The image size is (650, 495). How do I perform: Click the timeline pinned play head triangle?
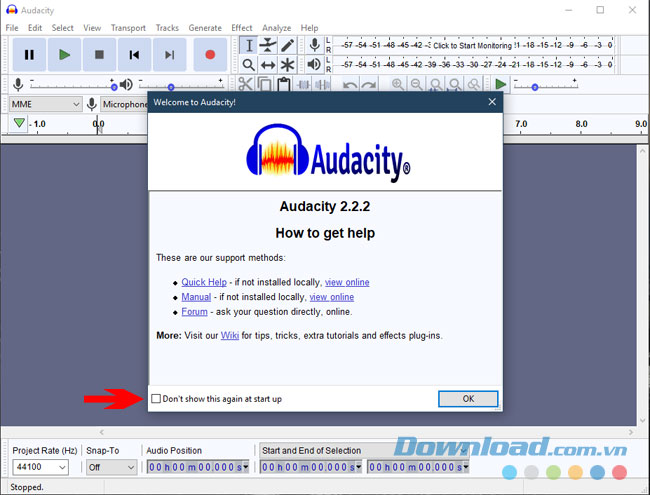(x=19, y=123)
